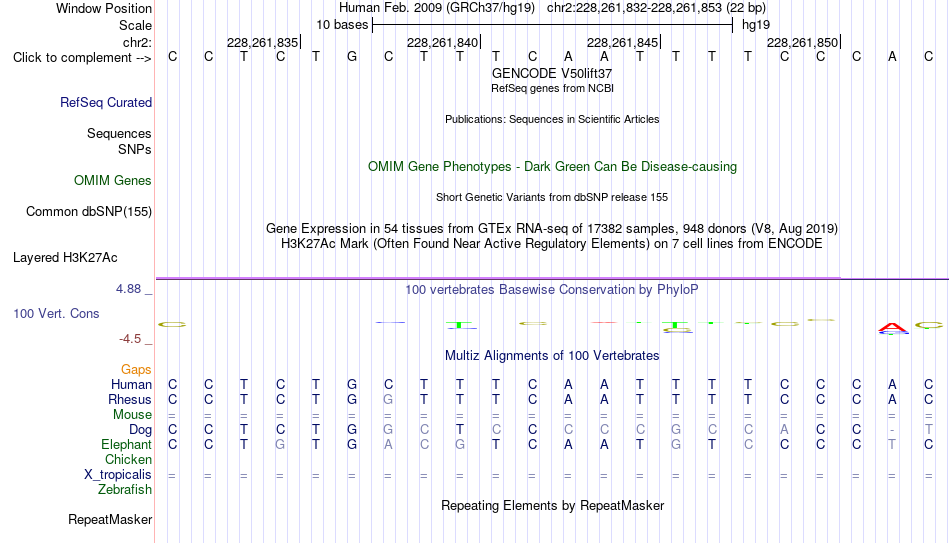Image resolution: width=950 pixels, height=543 pixels.
Task: Open the Layered H3K27Ac track label
Action: (x=65, y=258)
